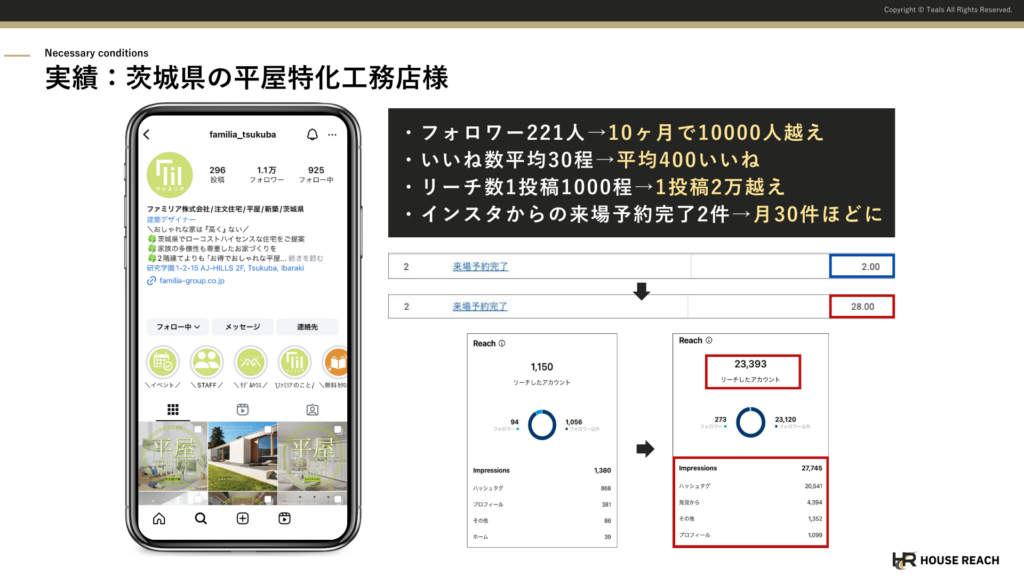Click the donut chart in 23,393 panel
Screen dimensions: 1024x576
(x=750, y=422)
